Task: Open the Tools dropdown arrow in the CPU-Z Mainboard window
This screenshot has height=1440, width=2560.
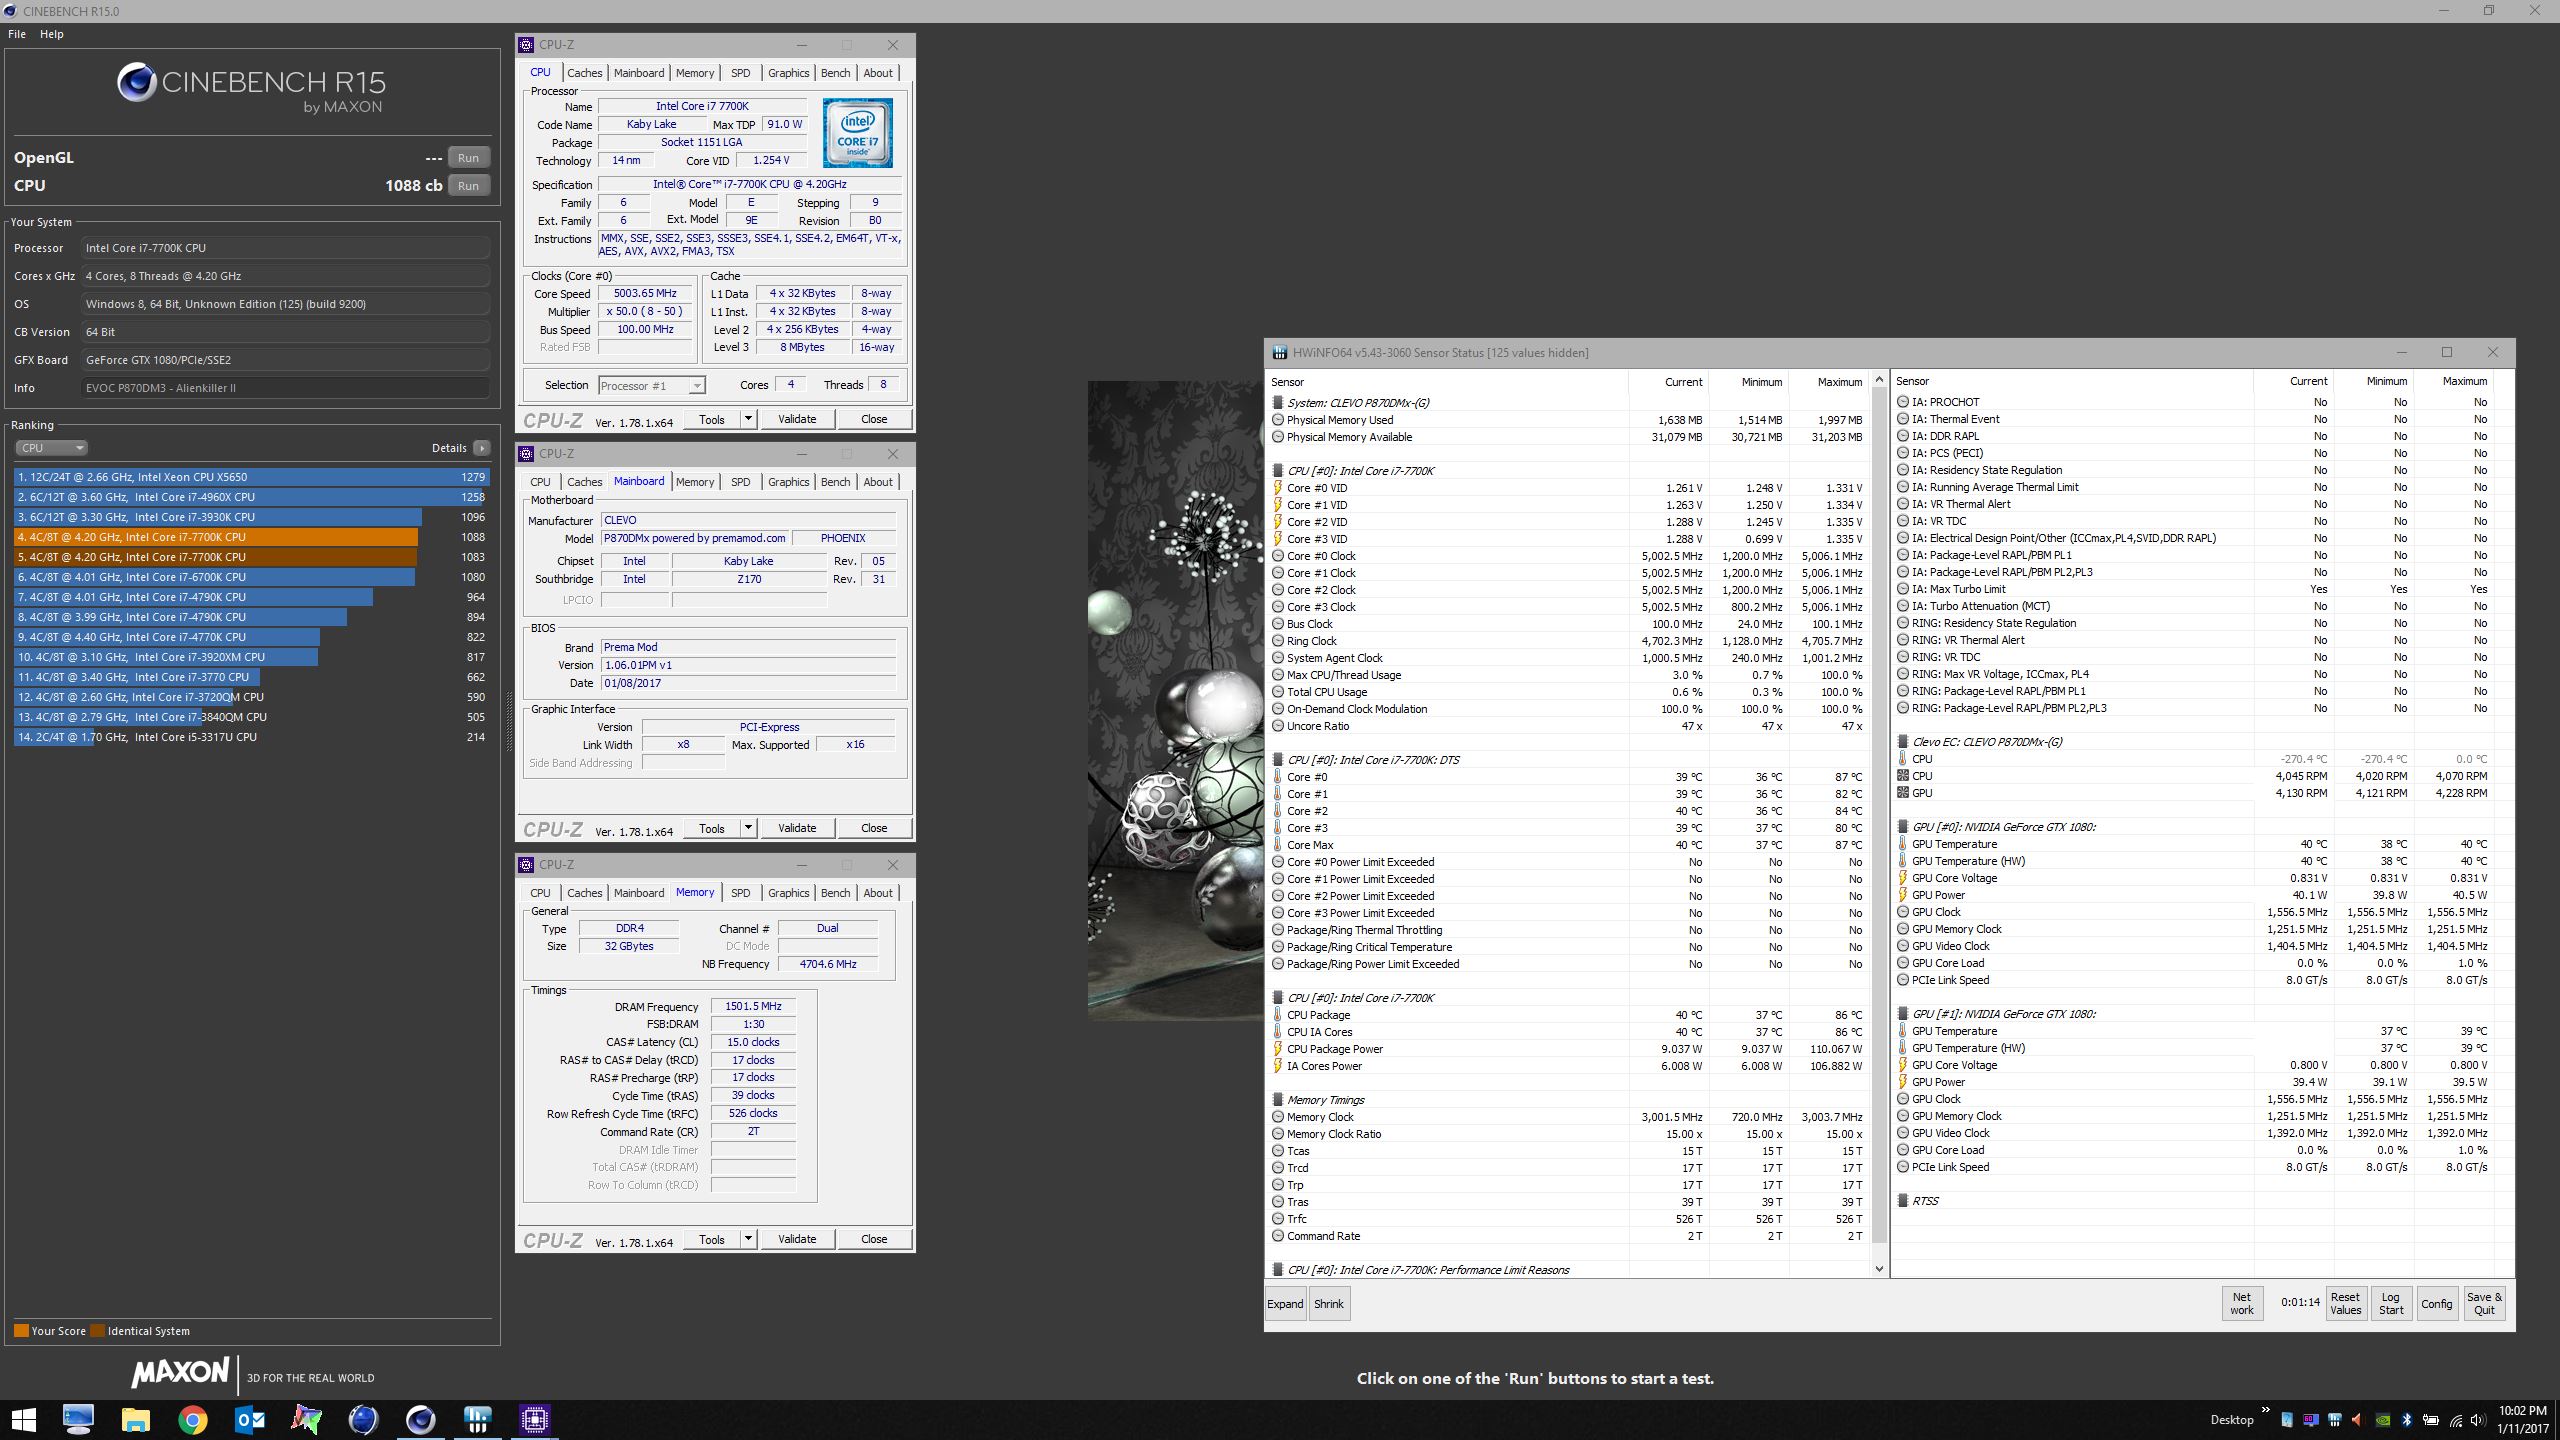Action: click(747, 828)
